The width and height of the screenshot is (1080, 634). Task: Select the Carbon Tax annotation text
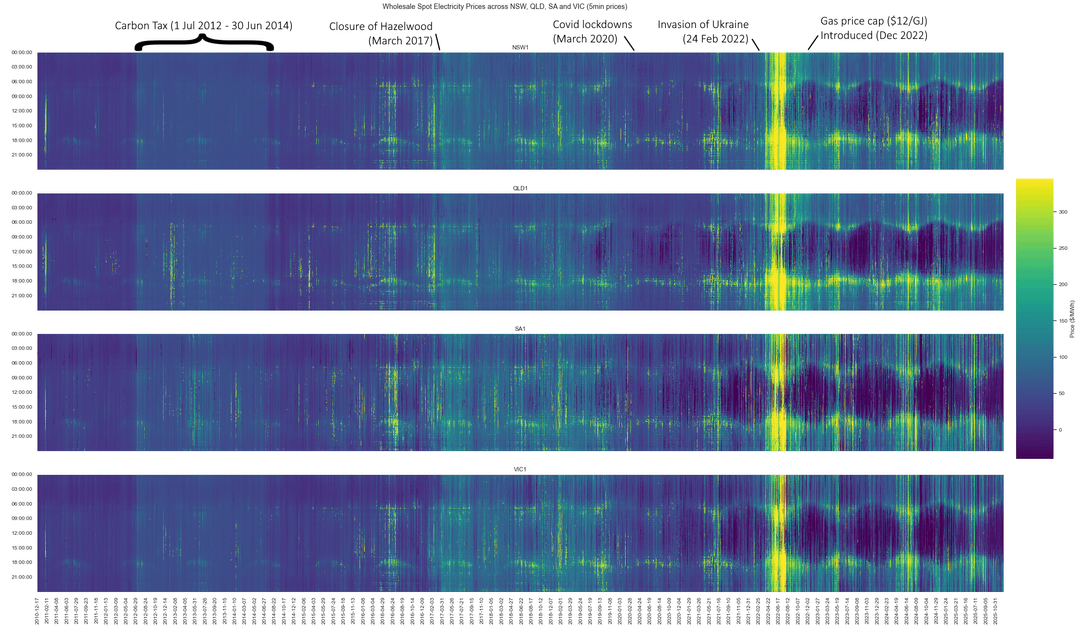tap(204, 24)
